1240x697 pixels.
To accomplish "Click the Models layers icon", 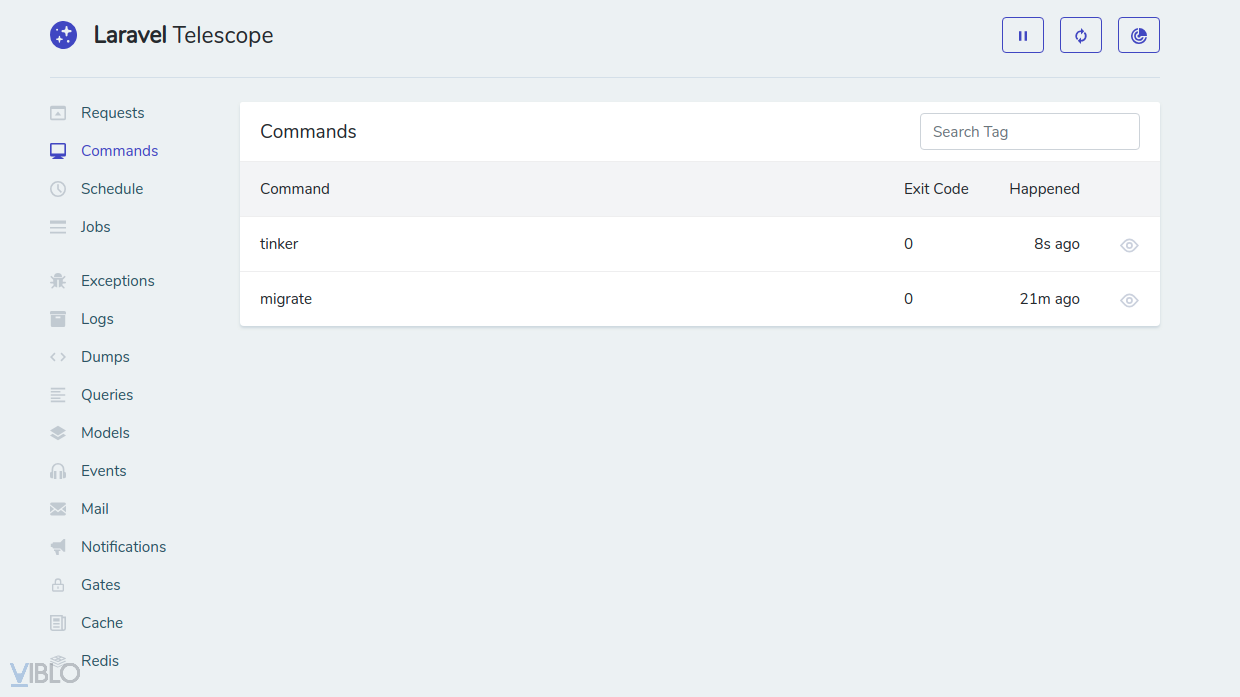I will click(x=58, y=433).
